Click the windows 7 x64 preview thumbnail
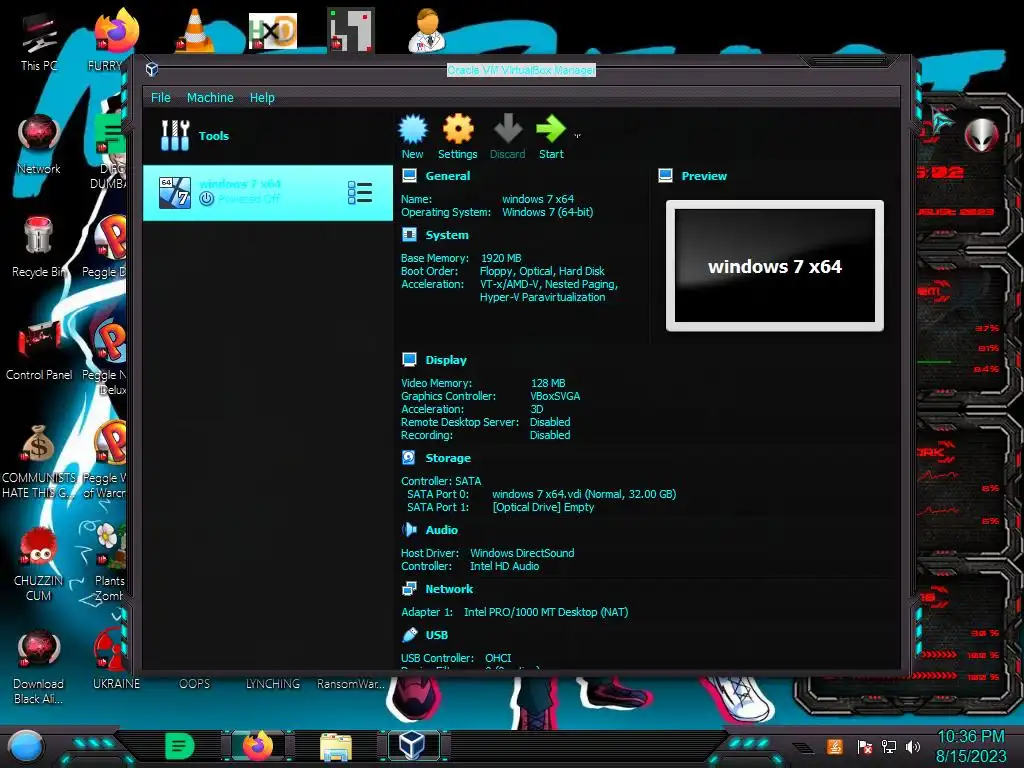Screen dimensions: 1024x768 pyautogui.click(x=775, y=266)
